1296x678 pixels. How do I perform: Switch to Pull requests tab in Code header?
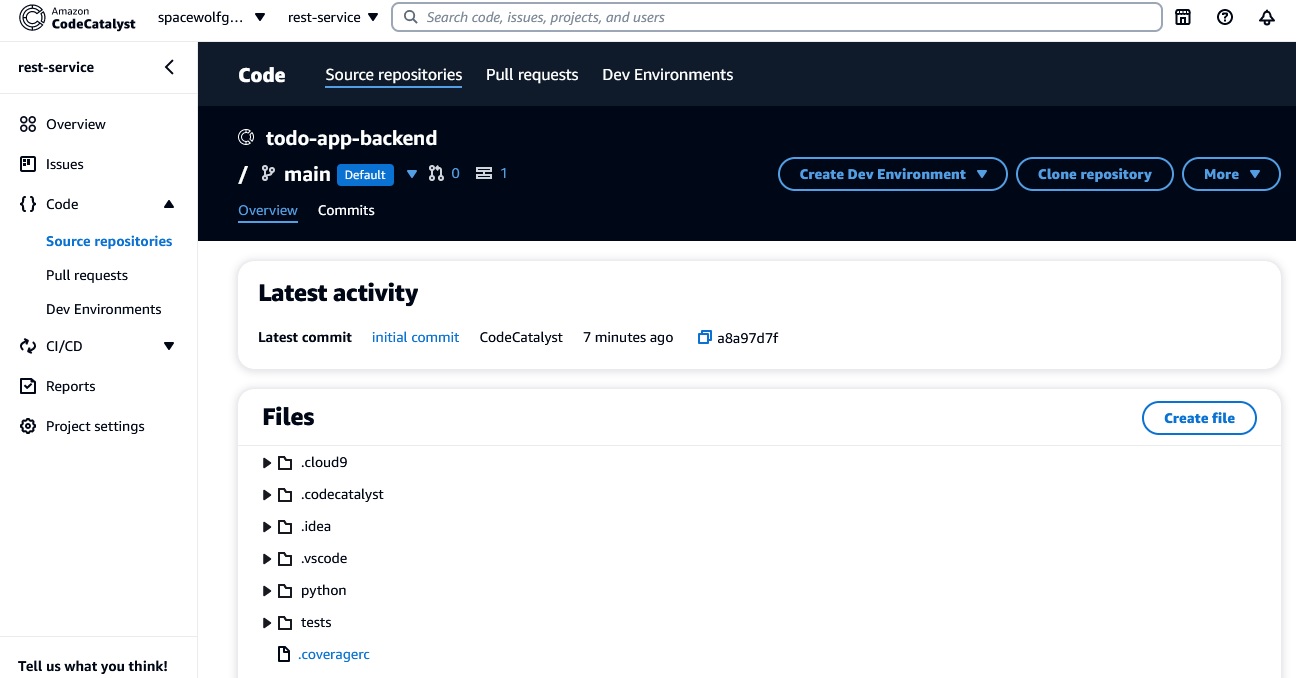pyautogui.click(x=532, y=75)
